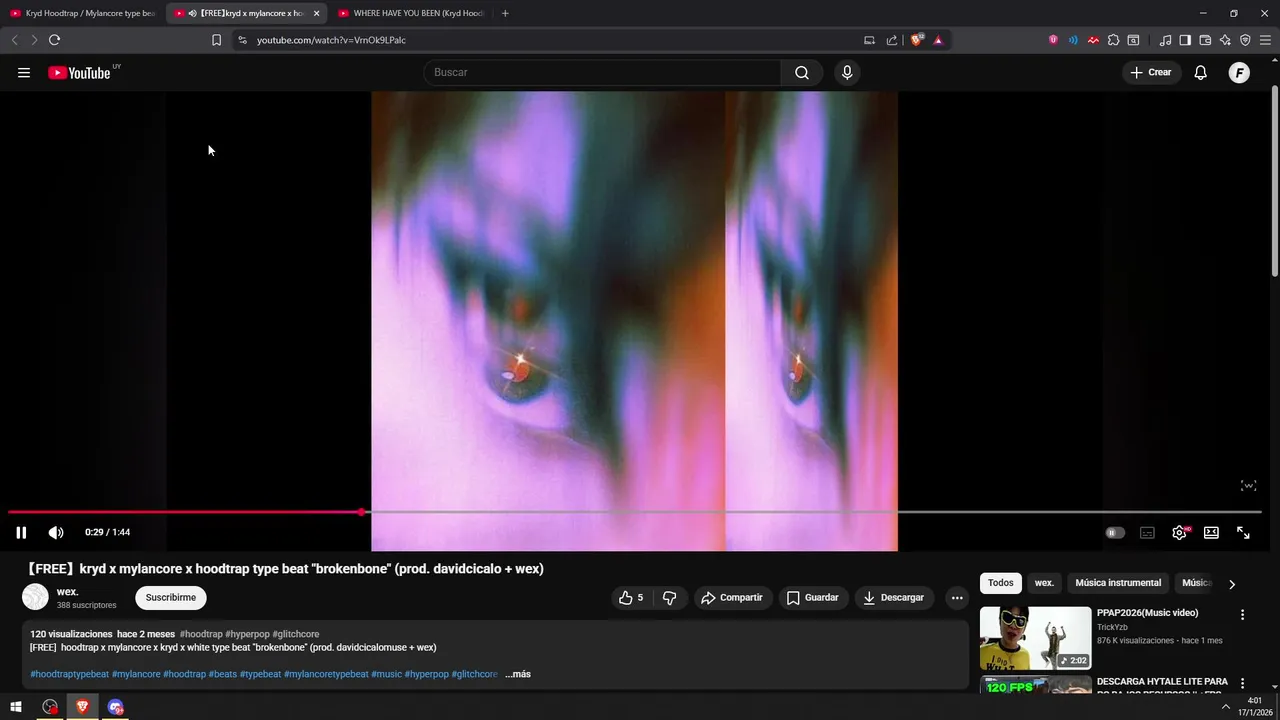1280x720 pixels.
Task: Open the PPAP2026 video thumbnail
Action: 1035,638
